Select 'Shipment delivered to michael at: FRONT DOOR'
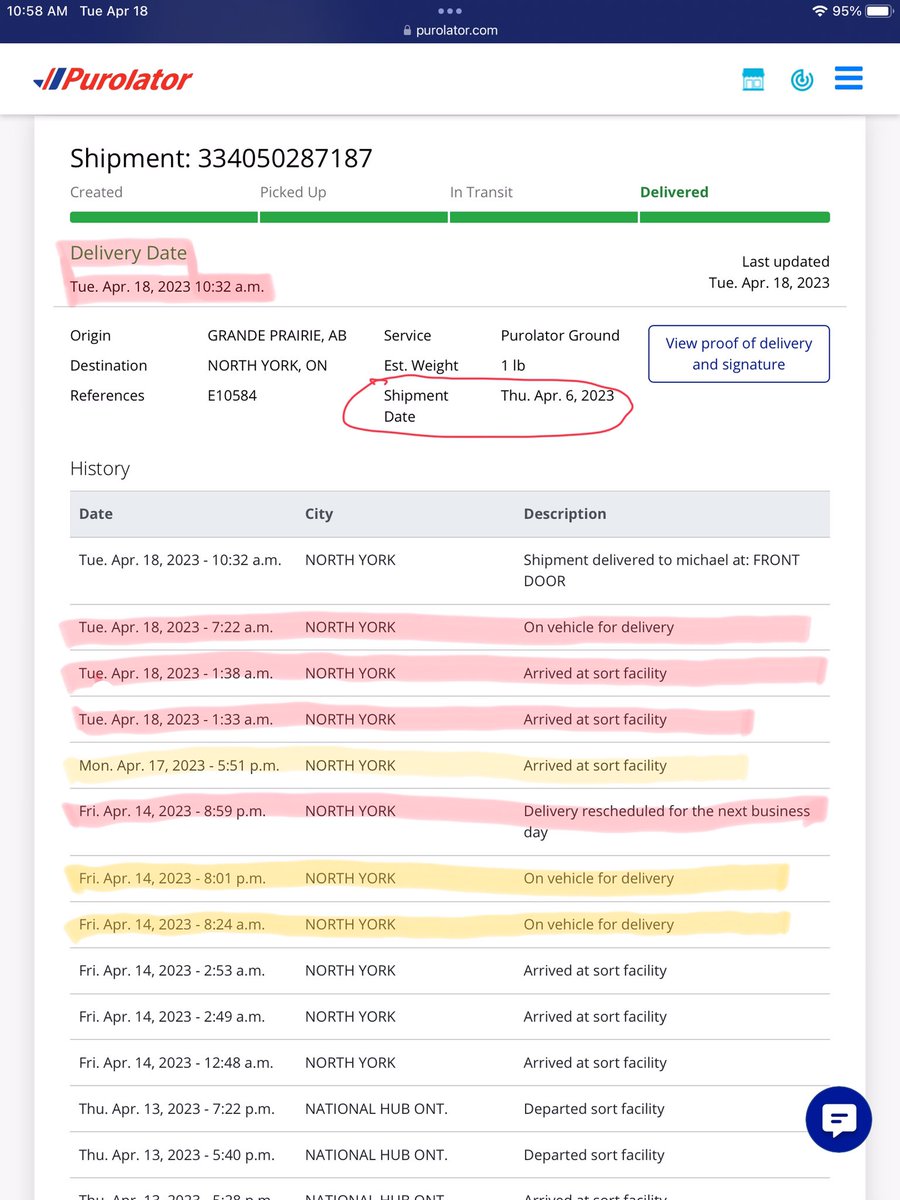Image resolution: width=900 pixels, height=1200 pixels. pos(662,570)
